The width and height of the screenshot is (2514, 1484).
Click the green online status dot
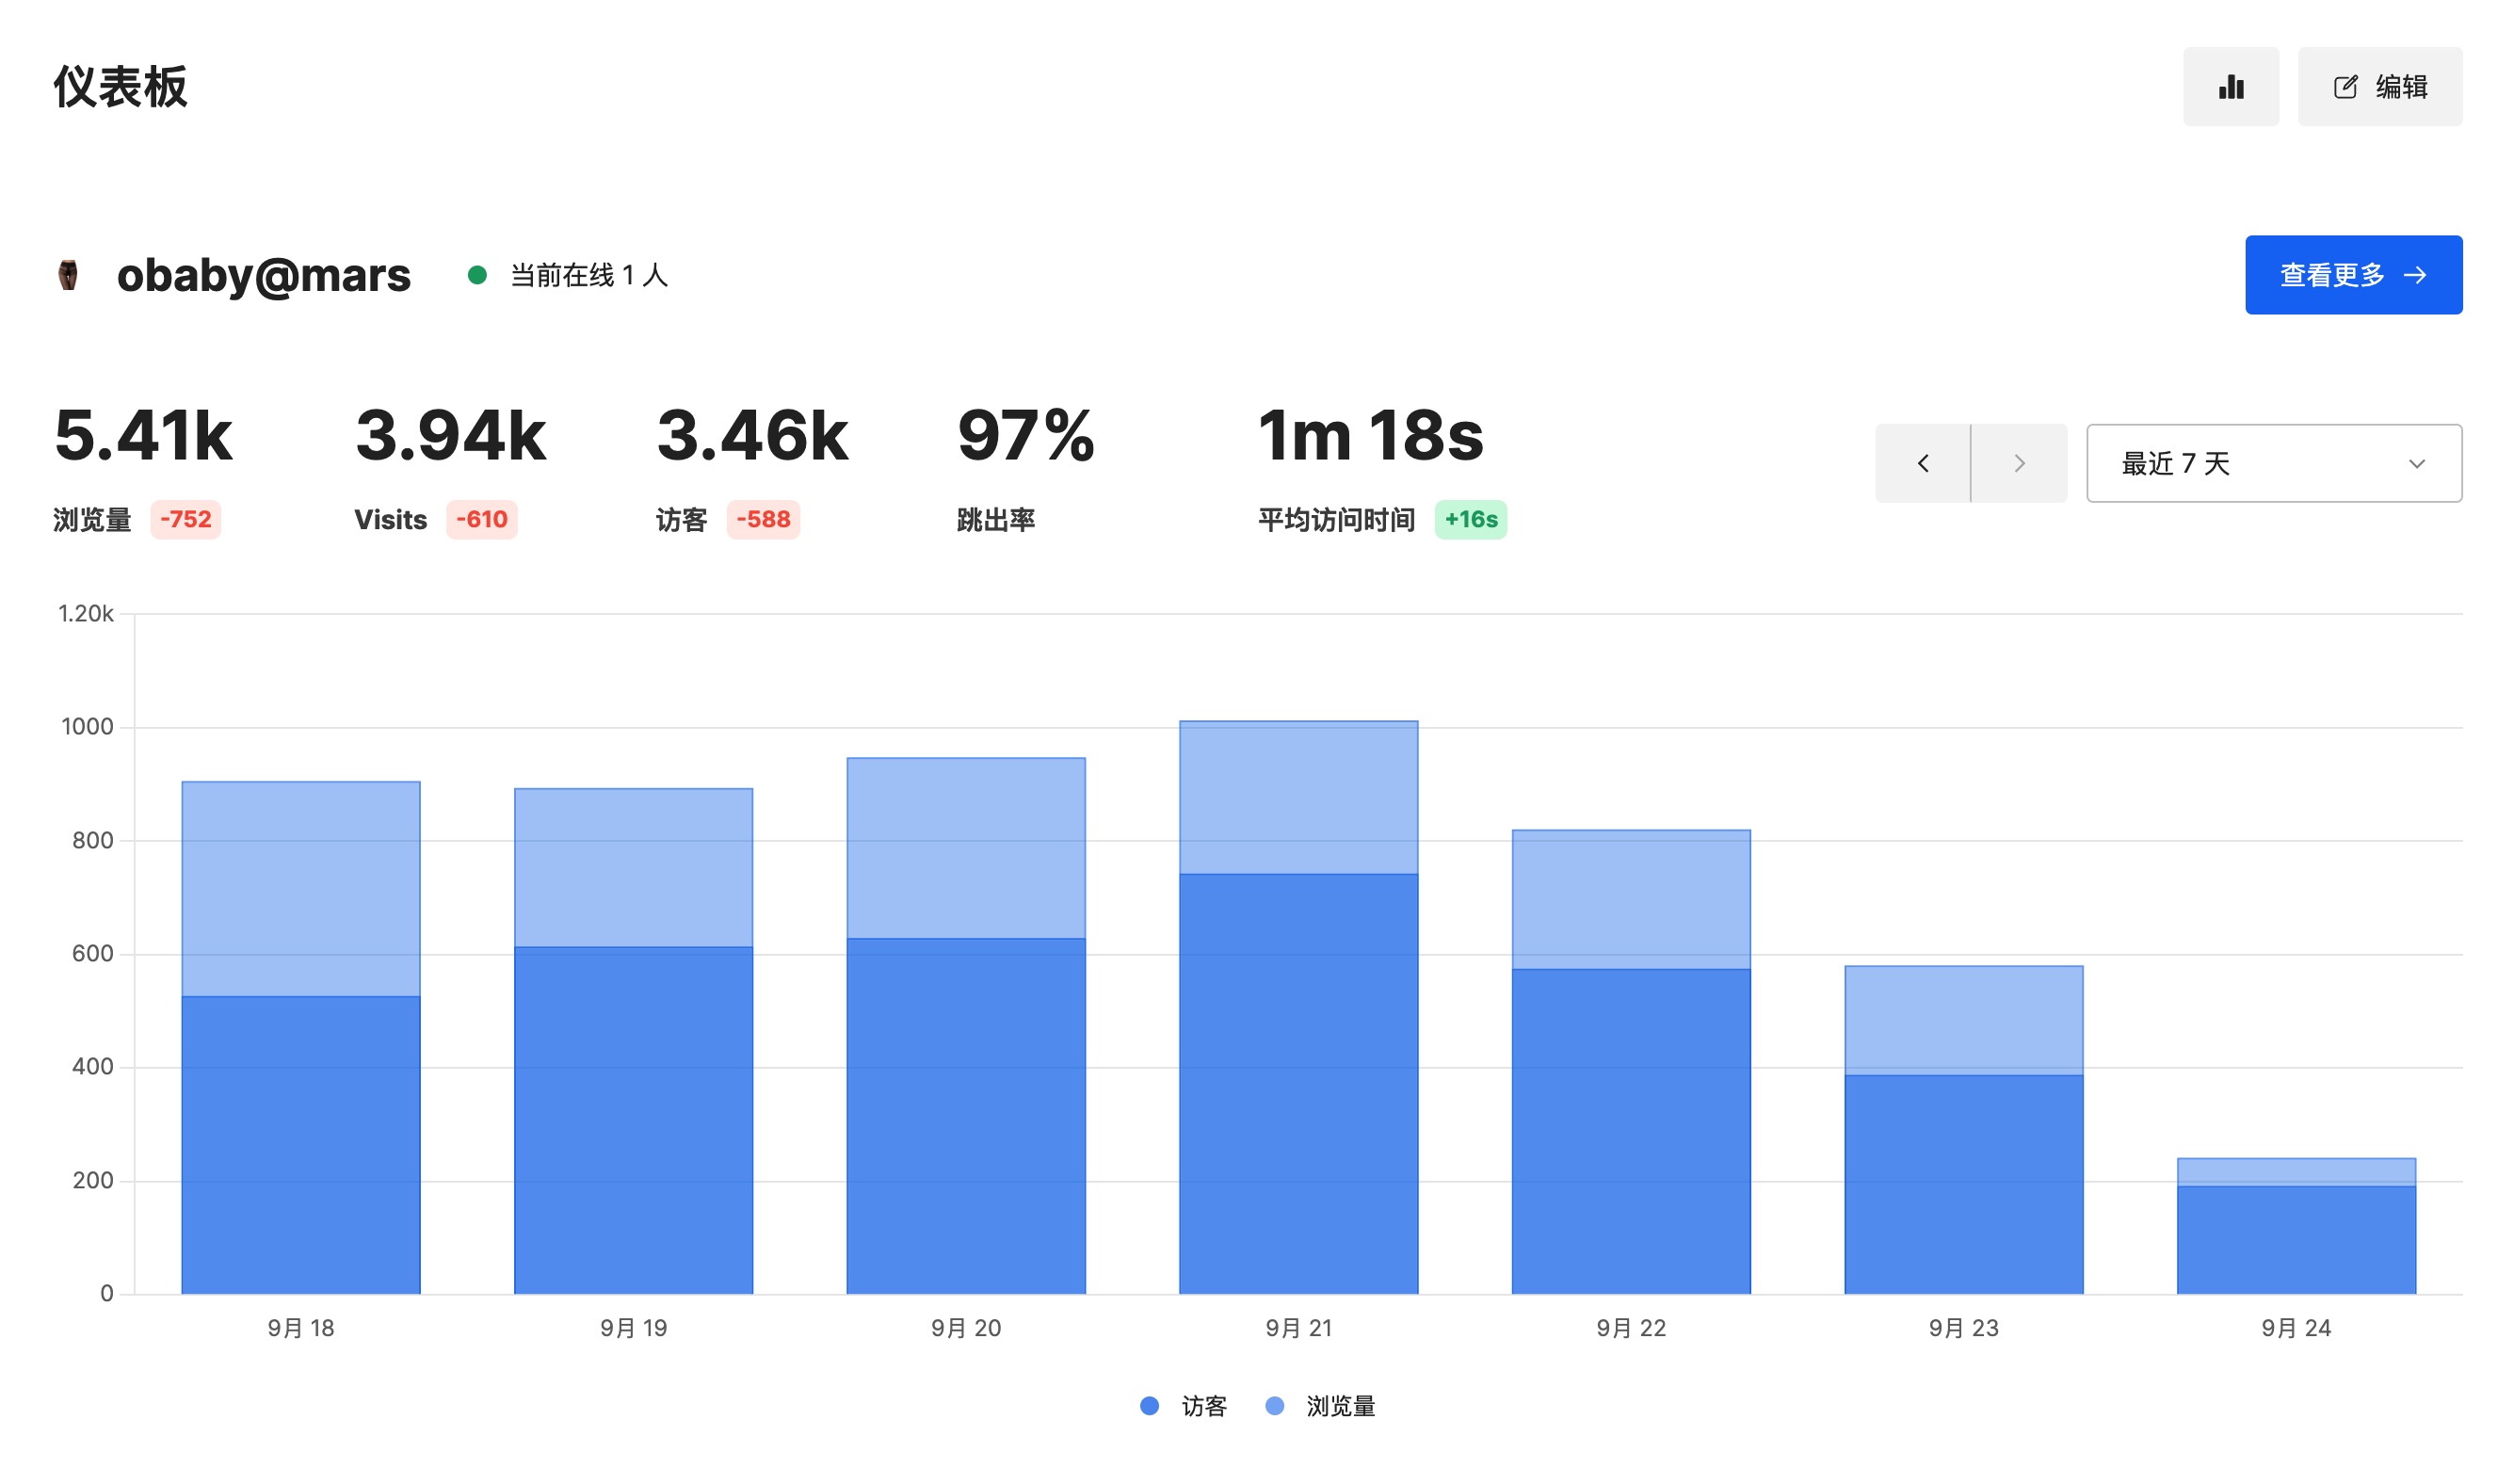pos(477,275)
